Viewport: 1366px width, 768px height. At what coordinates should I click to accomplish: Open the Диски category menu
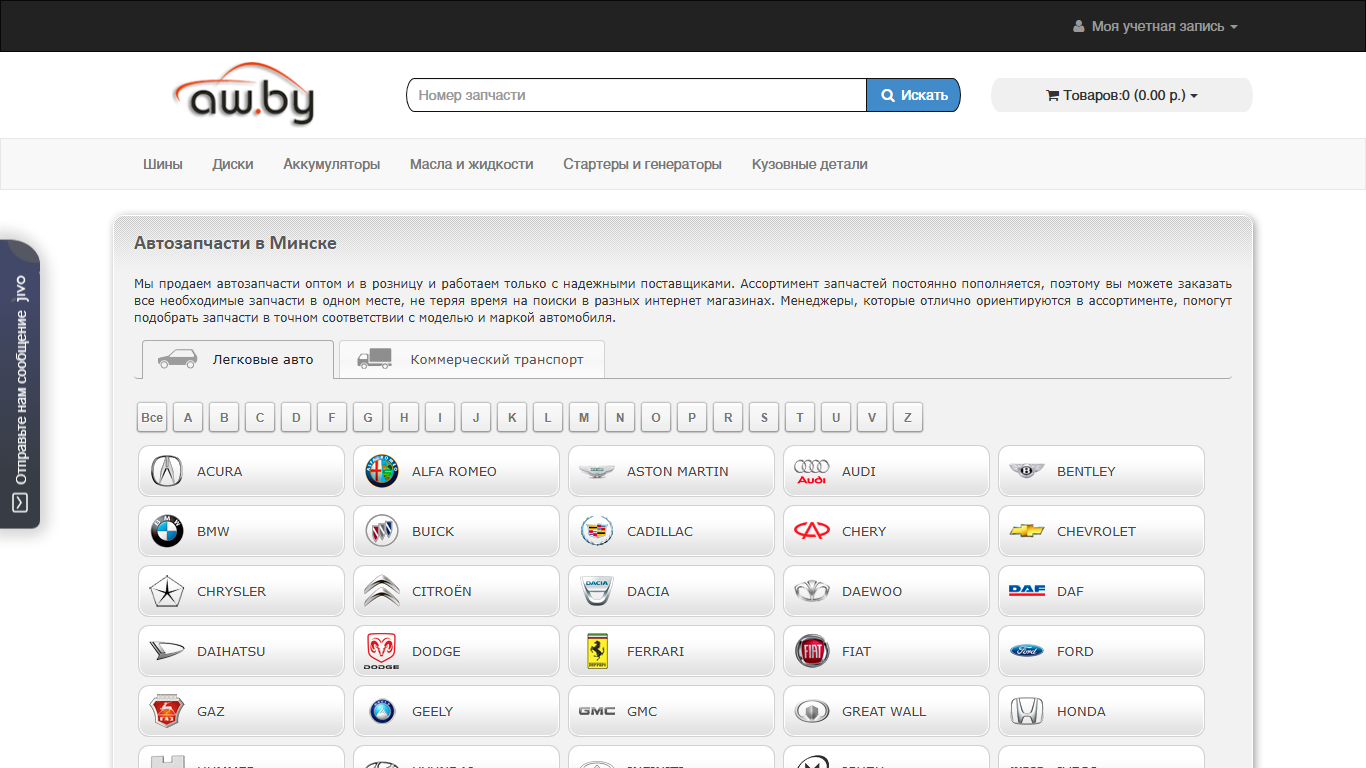tap(233, 164)
